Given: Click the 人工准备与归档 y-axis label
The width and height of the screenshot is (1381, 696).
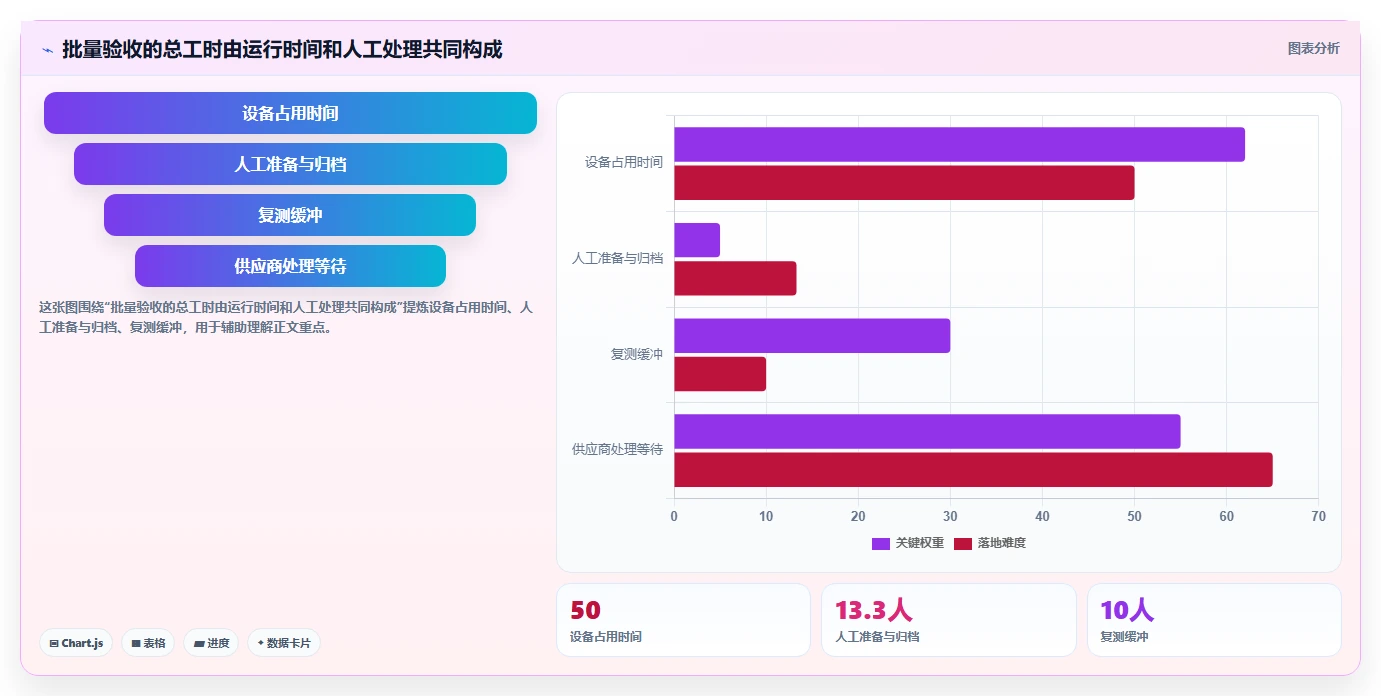Looking at the screenshot, I should [617, 258].
